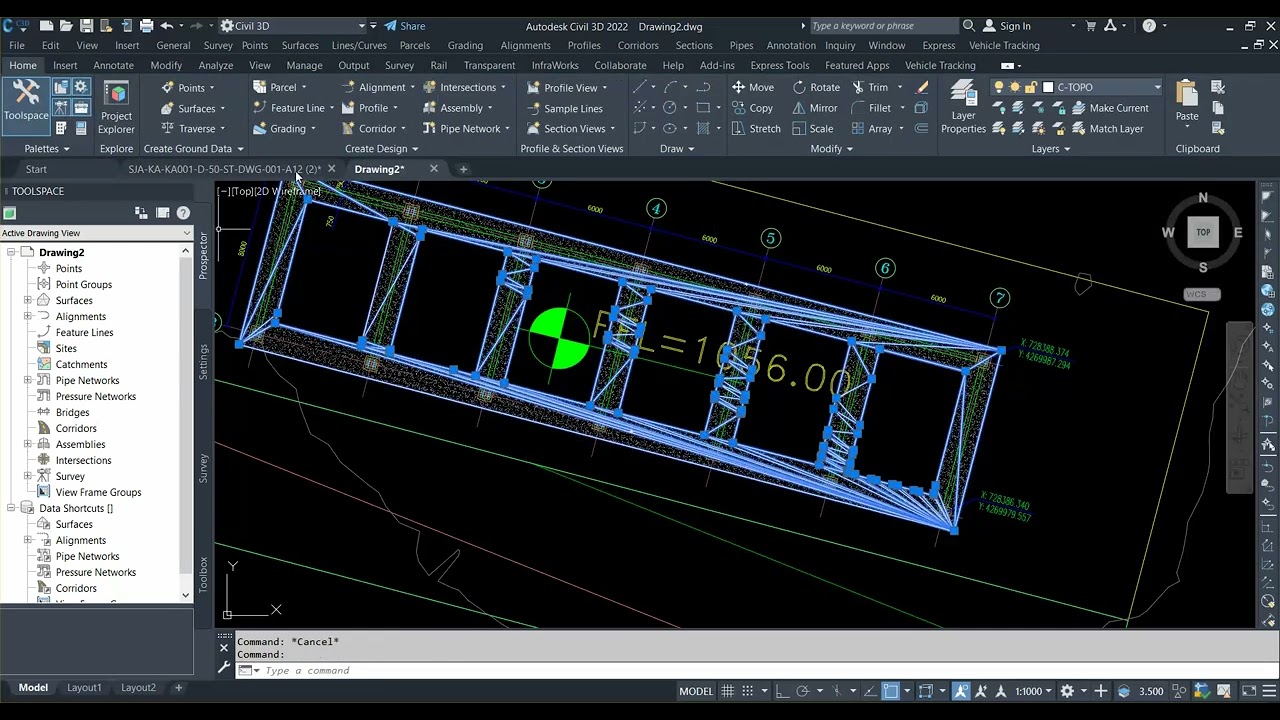Open the Surfaces menu
The image size is (1280, 720).
click(x=300, y=45)
